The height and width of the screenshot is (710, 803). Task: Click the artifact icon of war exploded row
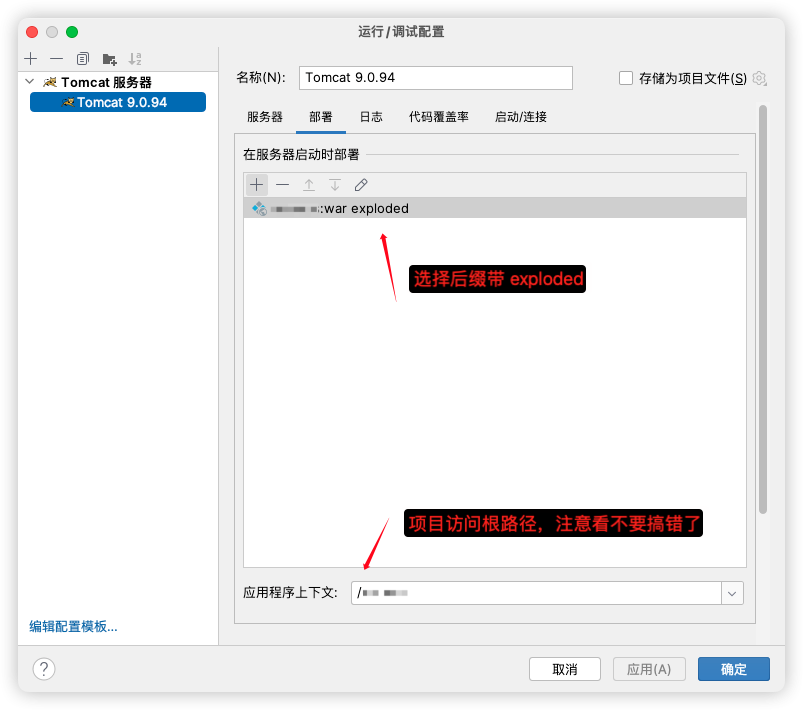pyautogui.click(x=259, y=208)
